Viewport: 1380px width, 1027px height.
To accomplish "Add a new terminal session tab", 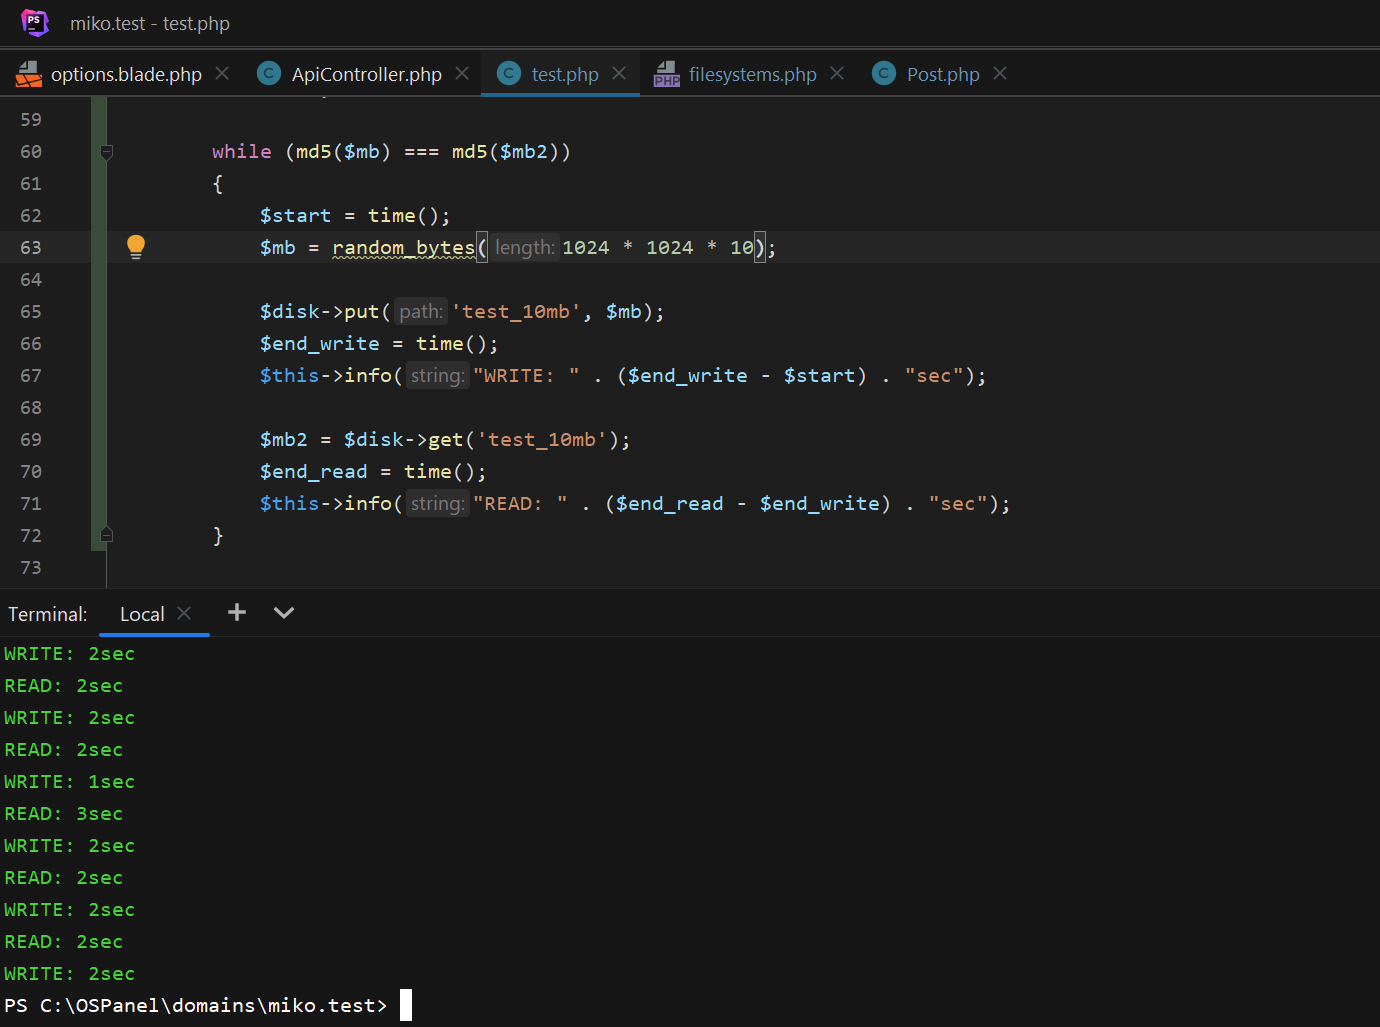I will pos(237,612).
